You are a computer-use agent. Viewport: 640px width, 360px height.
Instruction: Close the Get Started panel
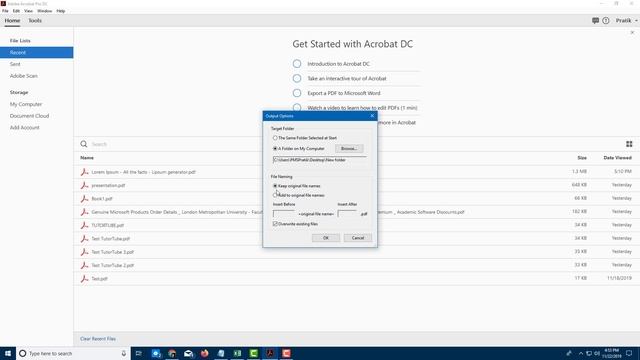(x=632, y=33)
